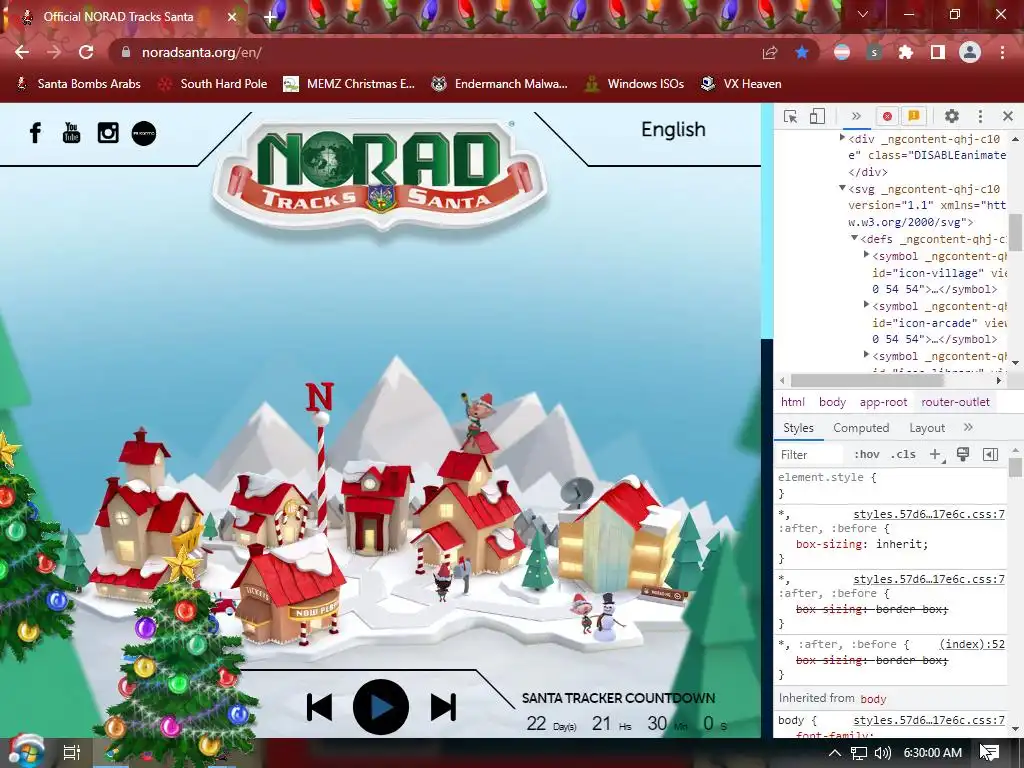Open the Windows Start button

[26, 752]
